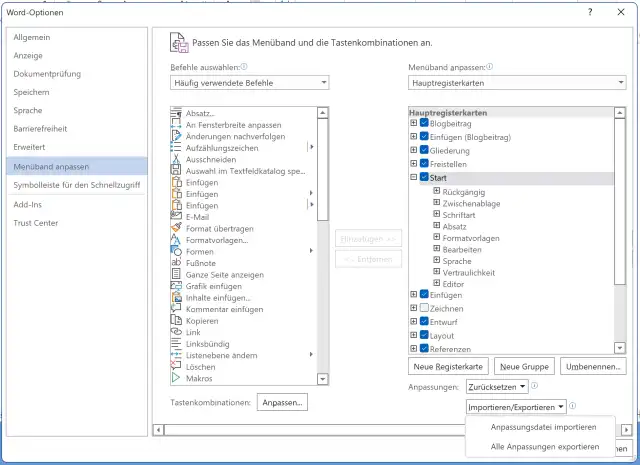Click the An Fensterbreite anpassen icon
Image resolution: width=640 pixels, height=465 pixels.
[x=176, y=125]
